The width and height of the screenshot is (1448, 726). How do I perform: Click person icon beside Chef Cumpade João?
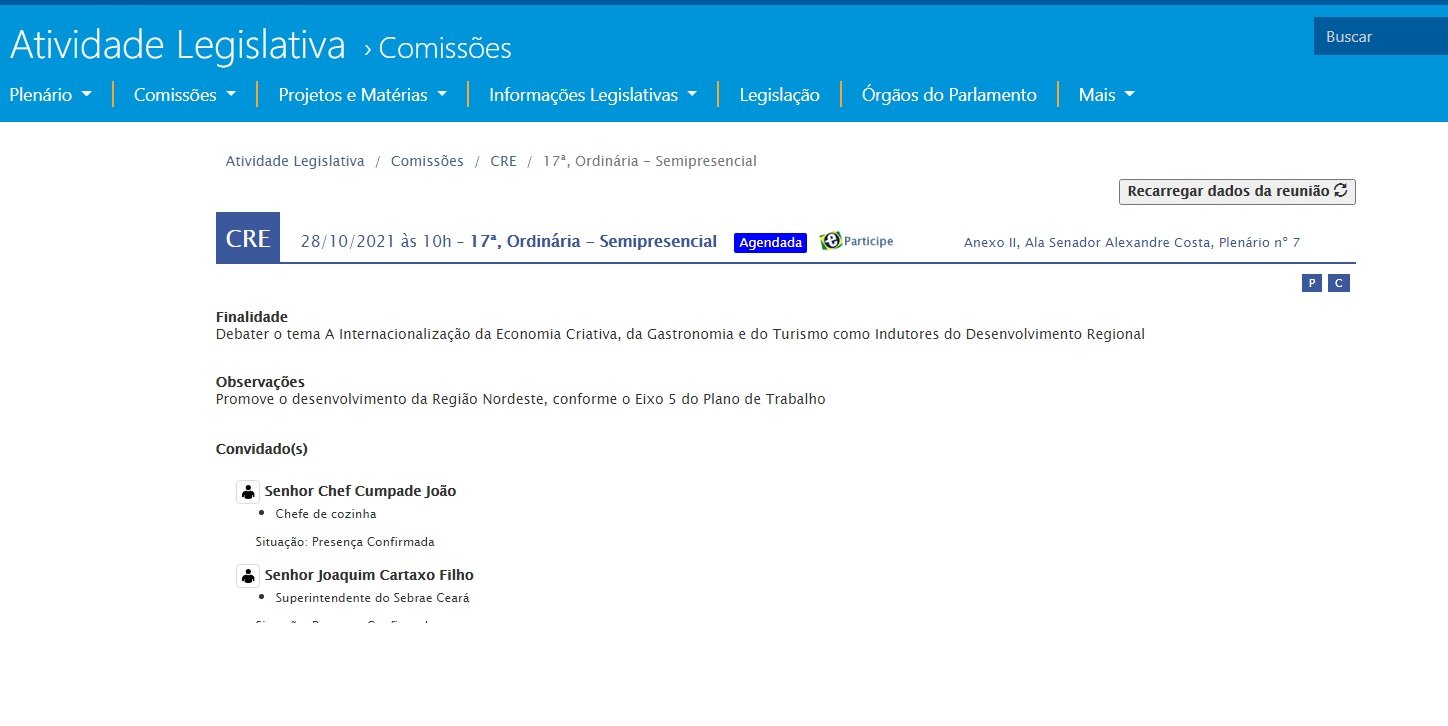(x=248, y=492)
